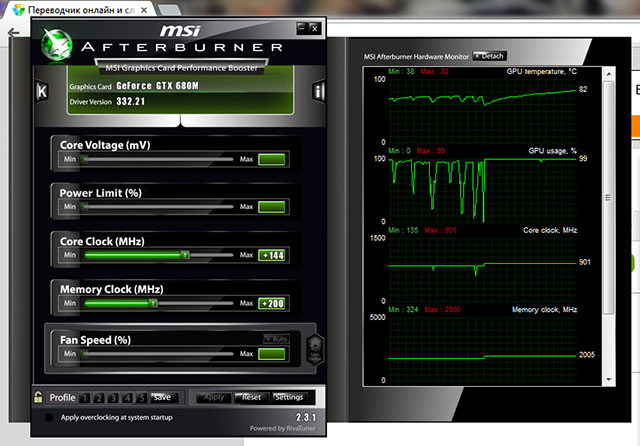Click the Memory Clock +200 value field
This screenshot has height=446, width=640.
coord(272,304)
